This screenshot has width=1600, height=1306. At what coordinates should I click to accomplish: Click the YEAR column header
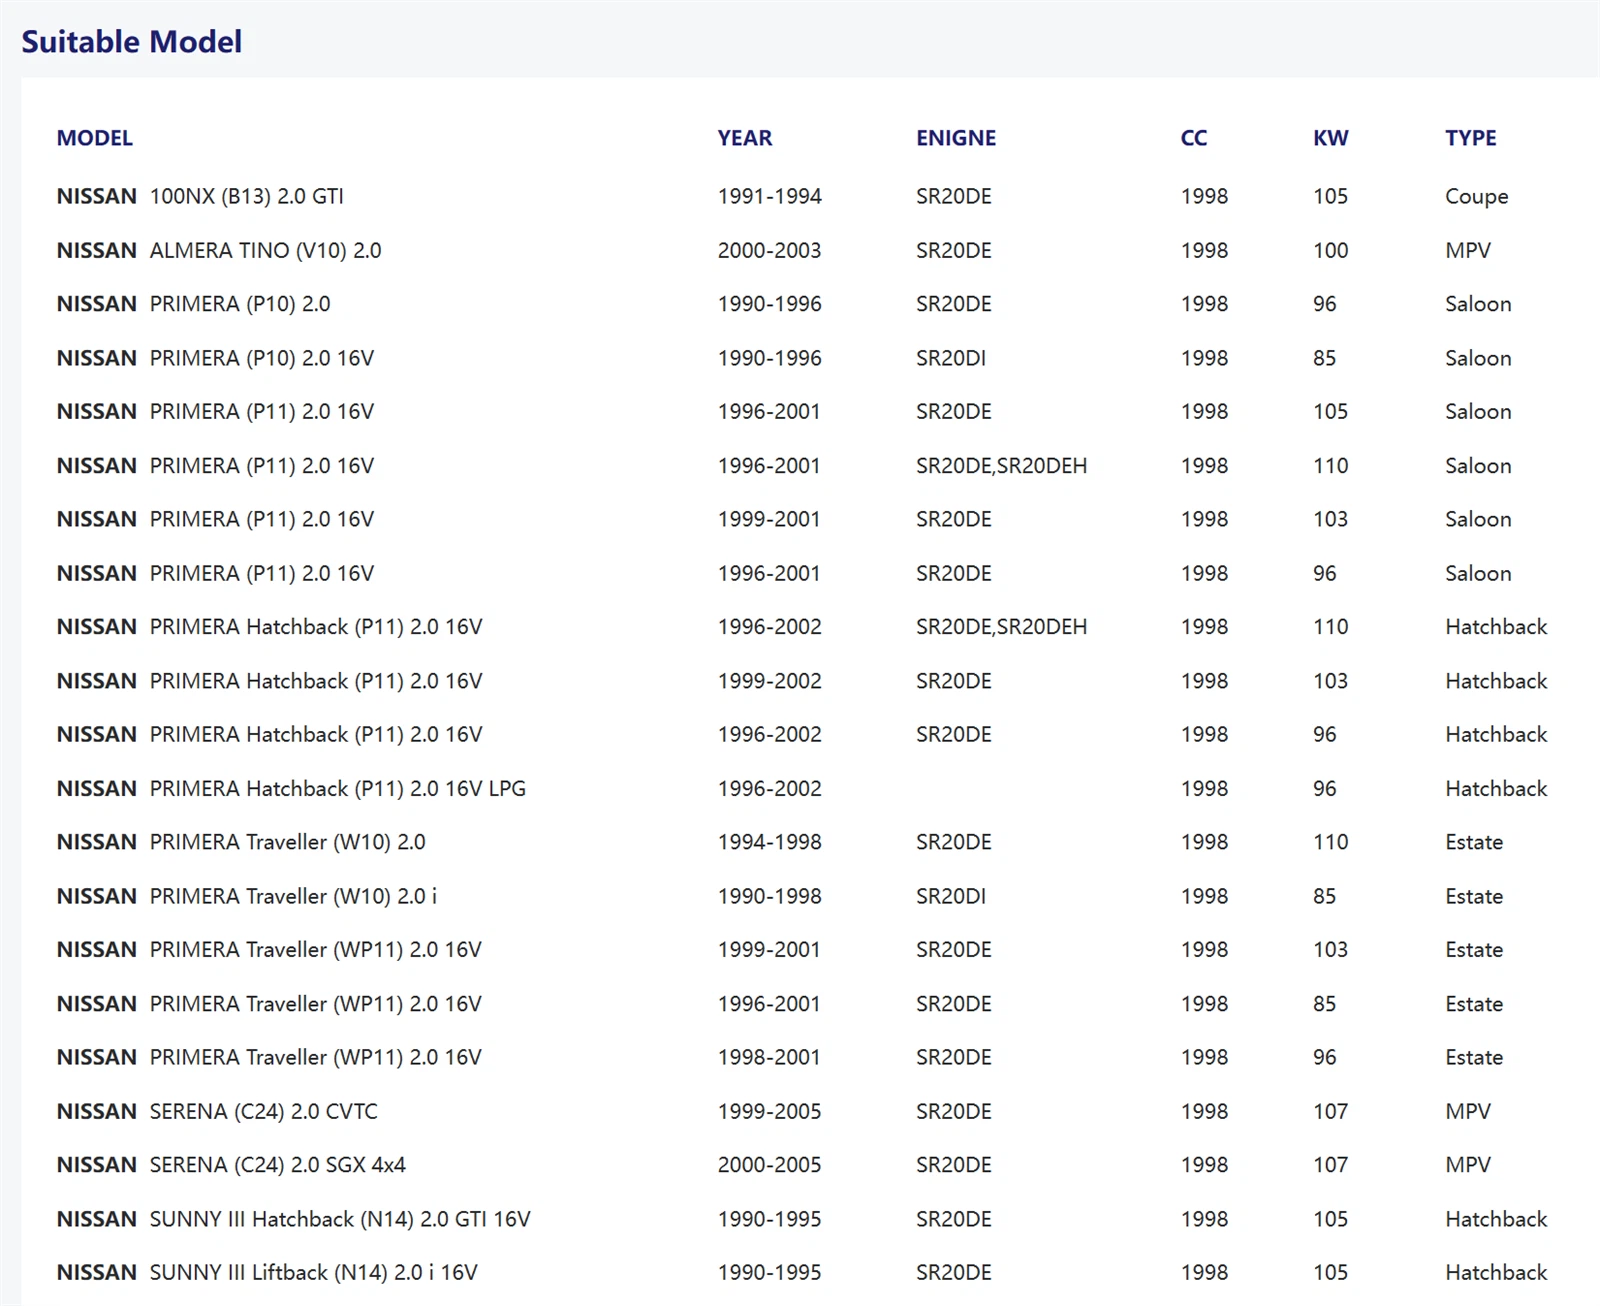point(744,138)
